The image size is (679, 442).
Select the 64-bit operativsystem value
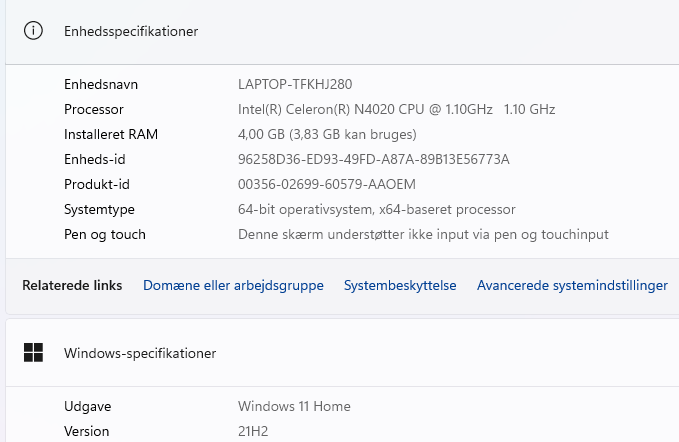pos(376,210)
